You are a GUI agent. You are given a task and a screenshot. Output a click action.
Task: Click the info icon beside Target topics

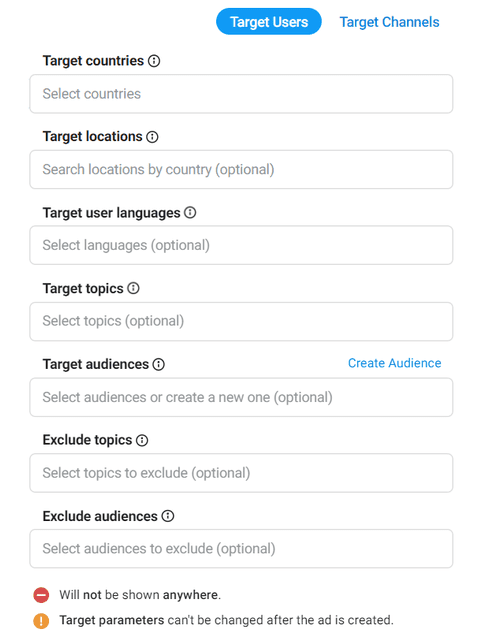pyautogui.click(x=134, y=288)
